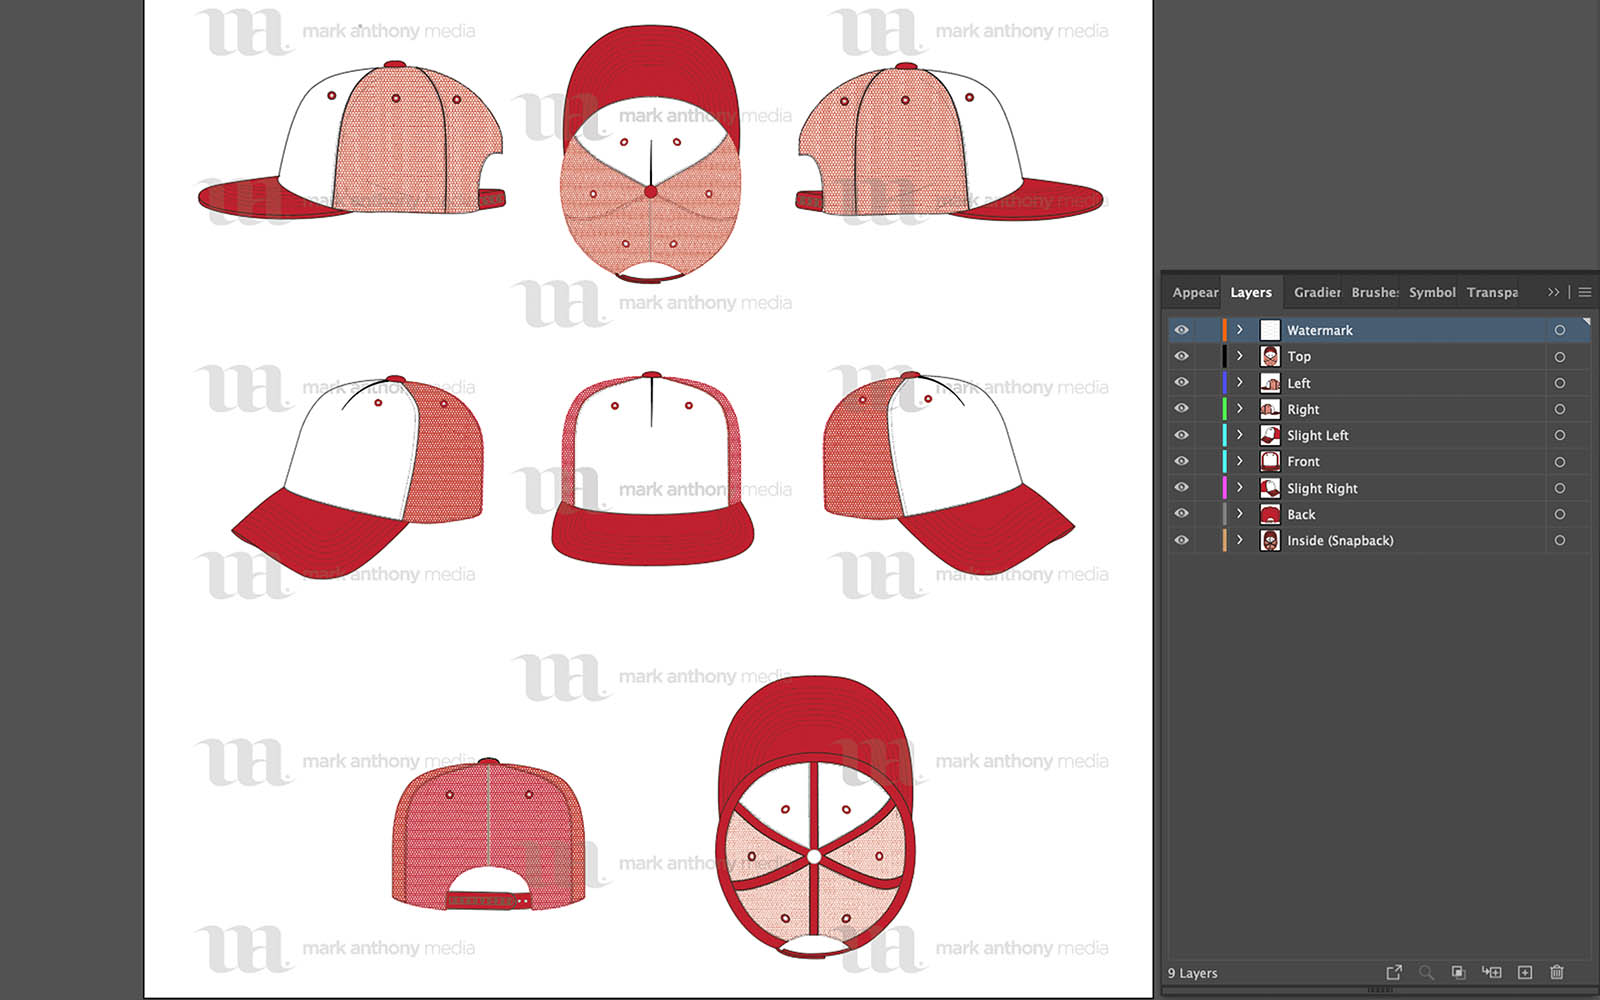
Task: Toggle visibility of the Back layer
Action: (1181, 514)
